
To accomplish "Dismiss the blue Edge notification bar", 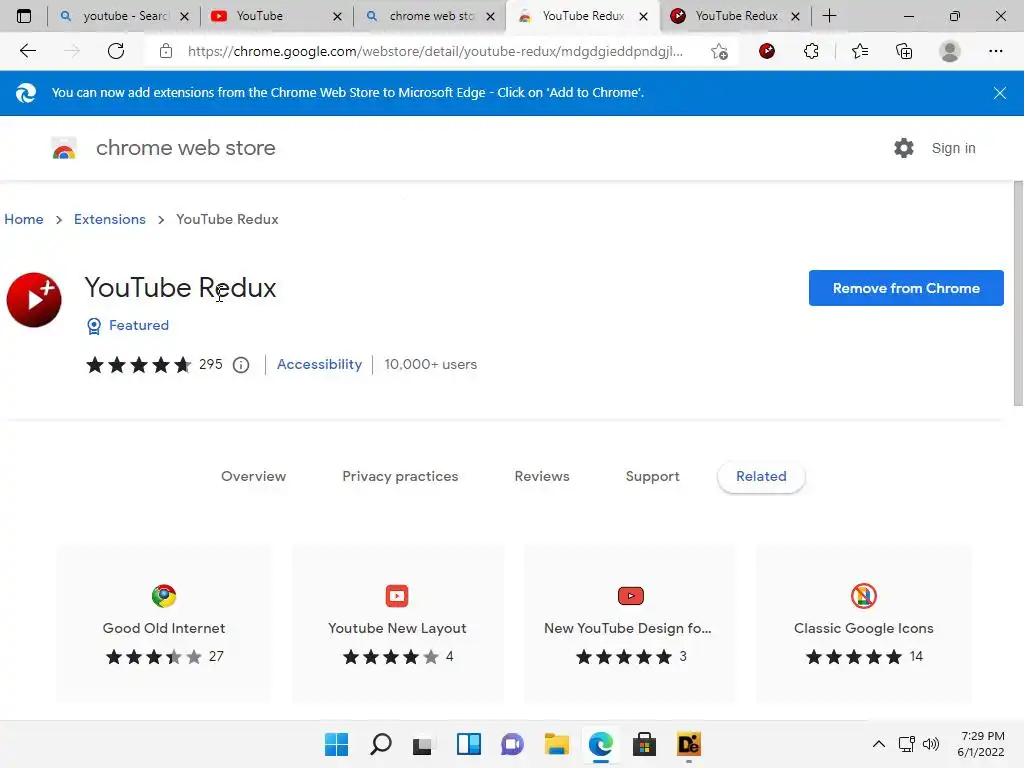I will (999, 93).
